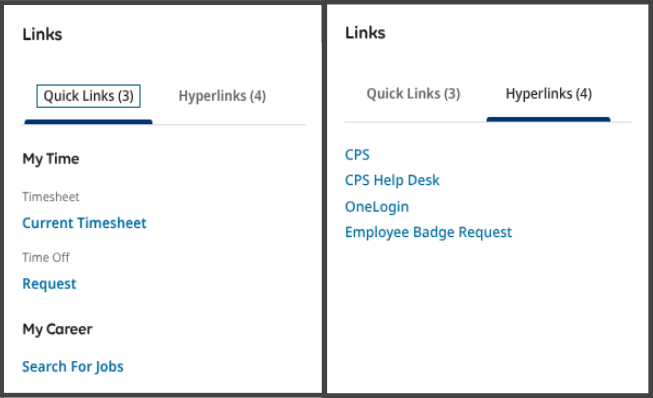Click the My Time section heading

pyautogui.click(x=51, y=159)
